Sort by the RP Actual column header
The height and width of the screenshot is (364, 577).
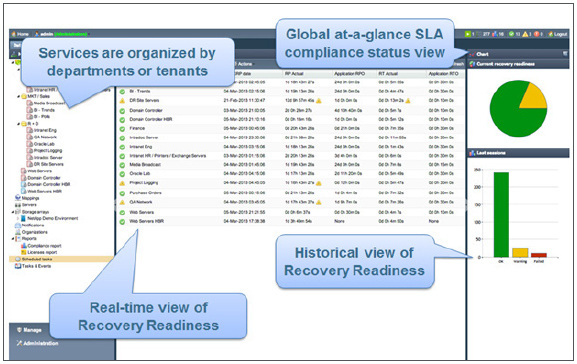click(x=293, y=74)
